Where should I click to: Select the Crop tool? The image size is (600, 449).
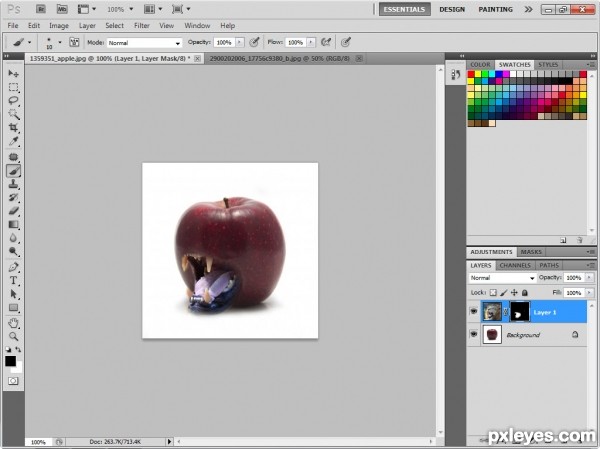[x=13, y=127]
